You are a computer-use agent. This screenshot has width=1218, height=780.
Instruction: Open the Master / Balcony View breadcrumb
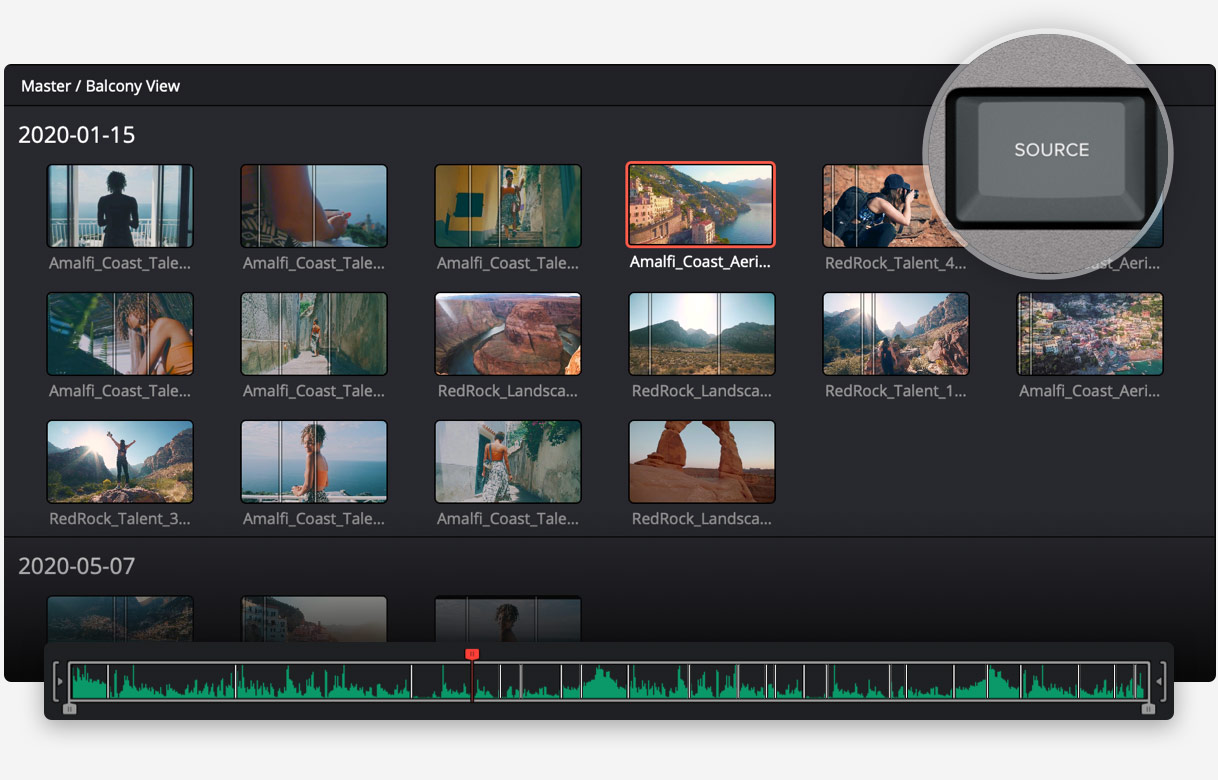click(100, 86)
